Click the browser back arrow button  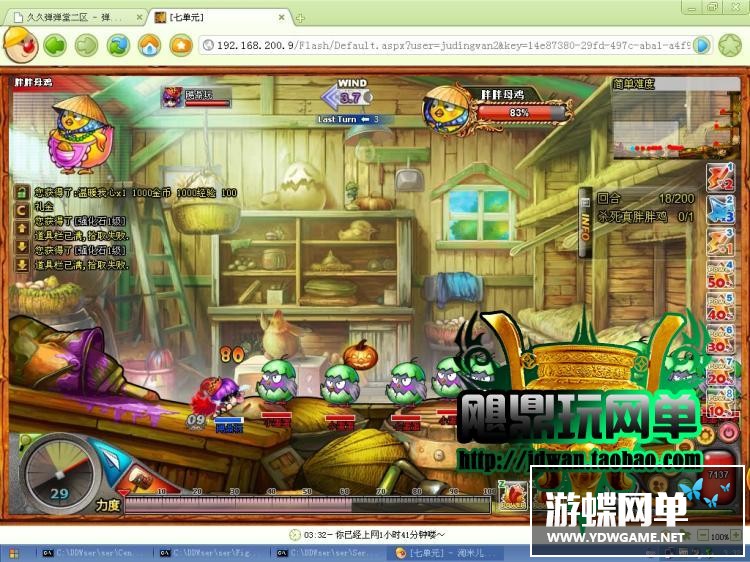click(x=55, y=46)
